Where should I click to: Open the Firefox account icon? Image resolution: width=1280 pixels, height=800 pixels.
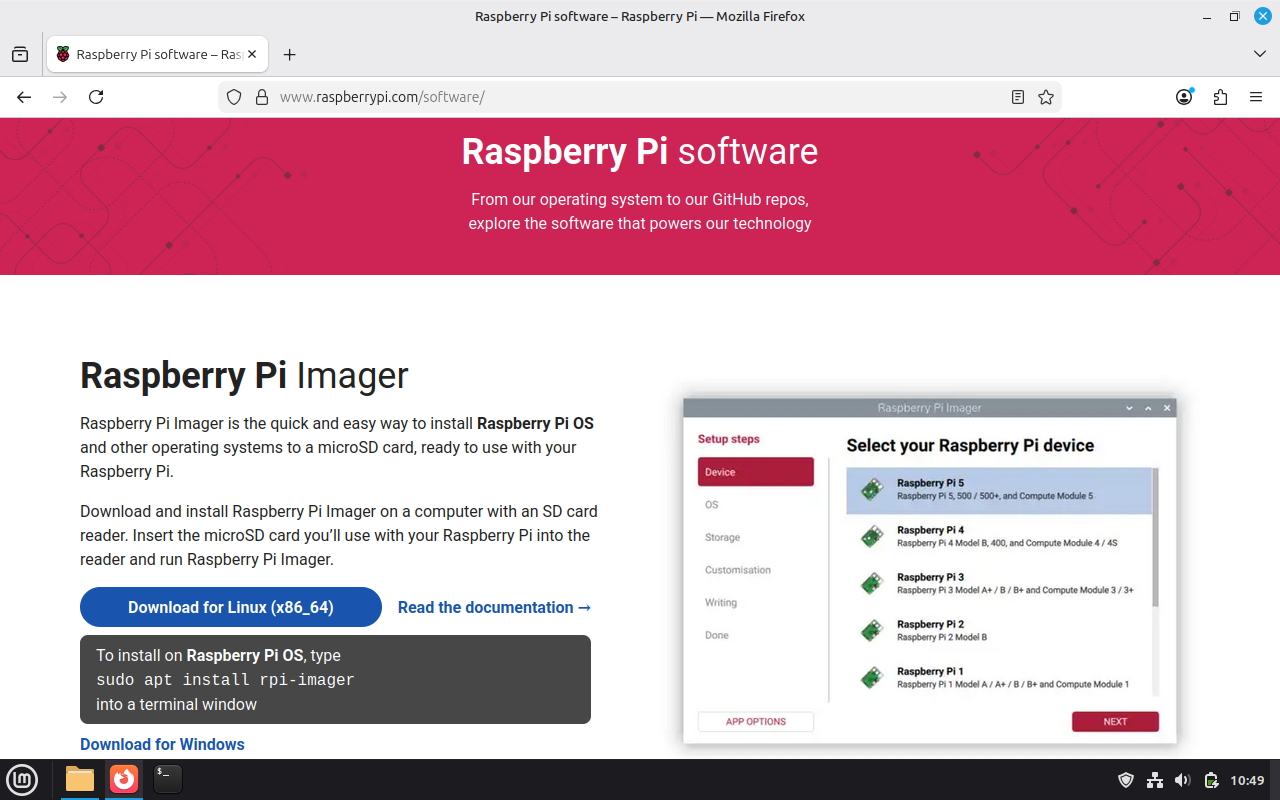tap(1184, 97)
